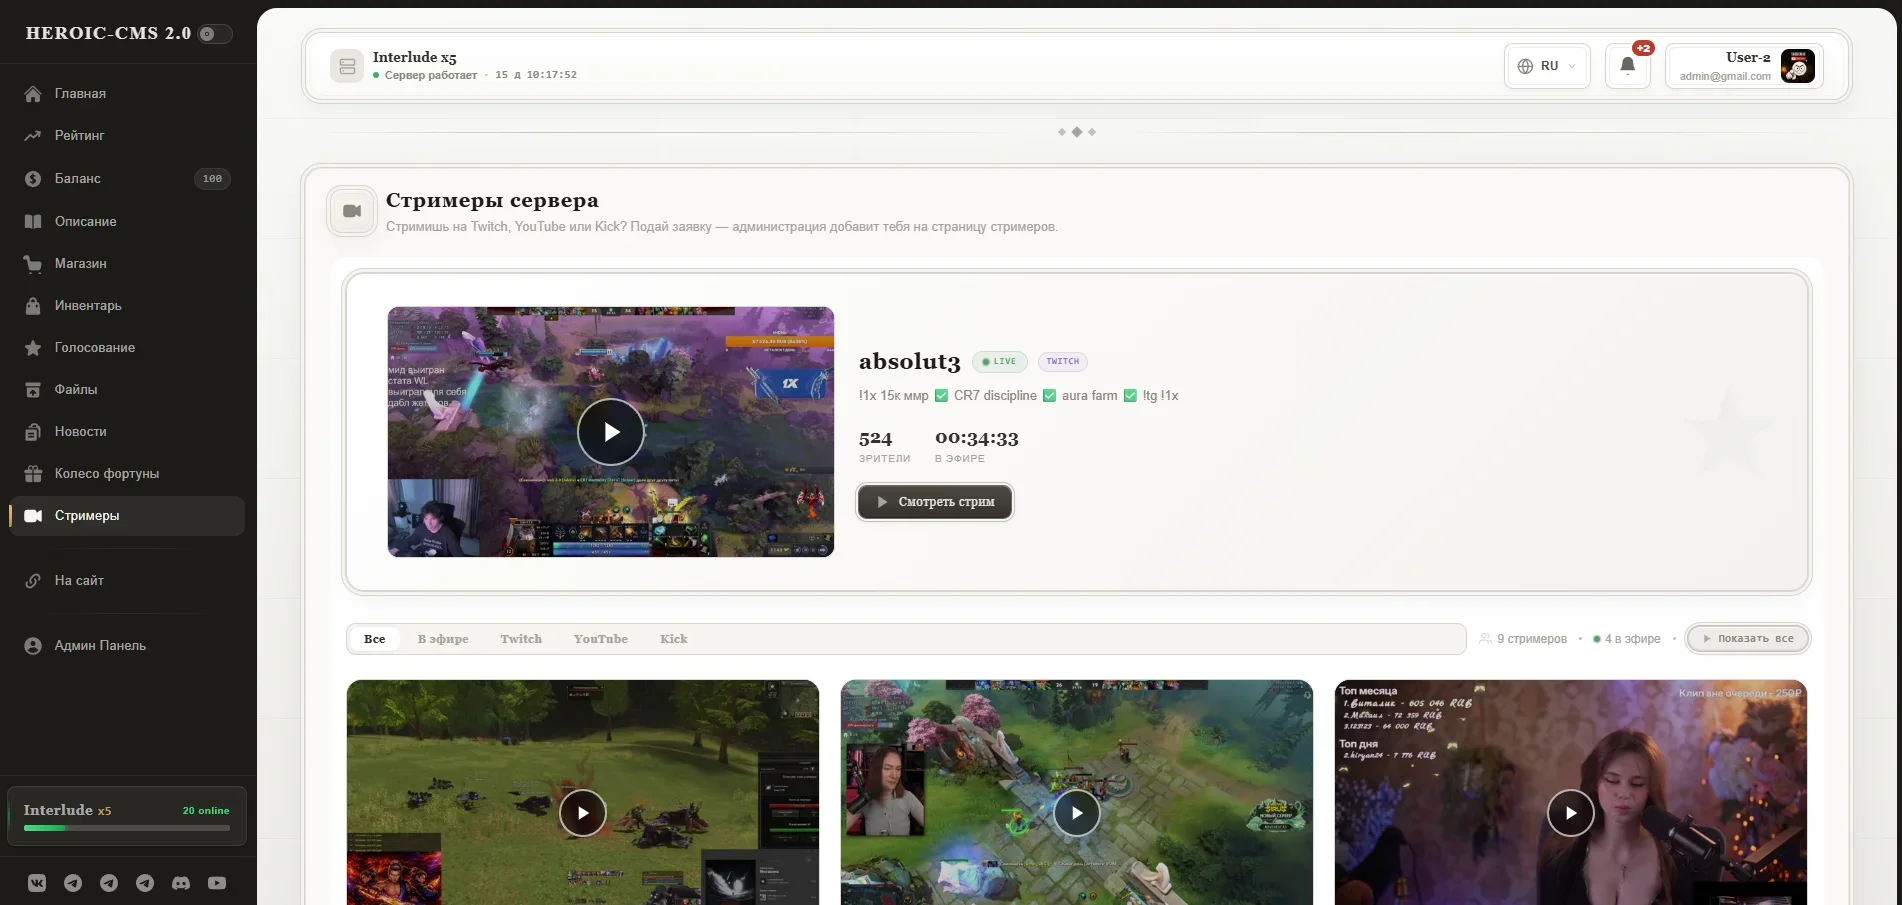
Task: Open the RU language dropdown
Action: click(x=1547, y=66)
